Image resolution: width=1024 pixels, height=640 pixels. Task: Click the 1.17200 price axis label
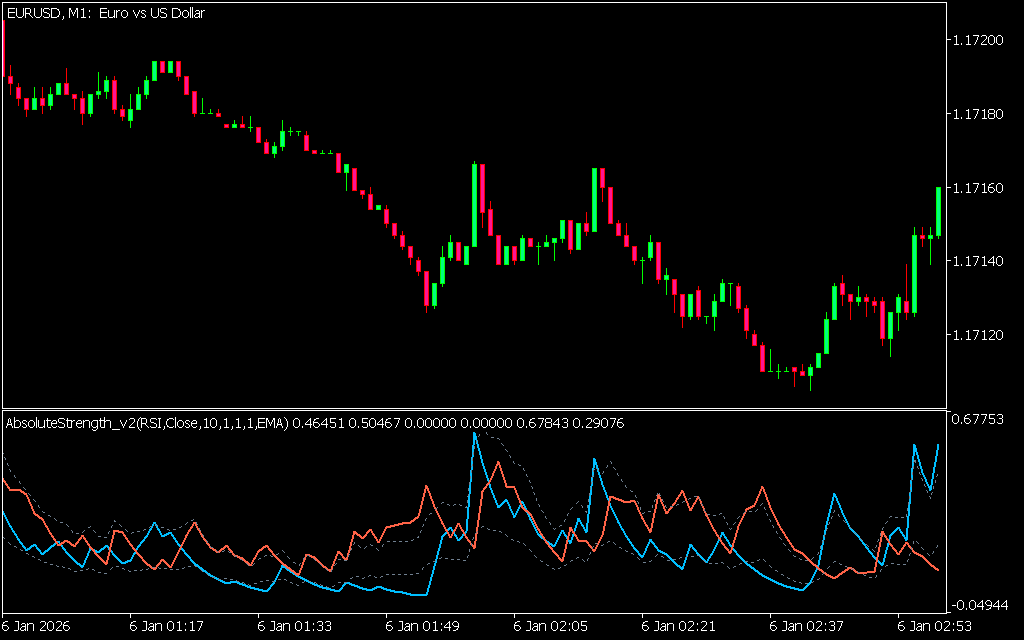coord(979,40)
